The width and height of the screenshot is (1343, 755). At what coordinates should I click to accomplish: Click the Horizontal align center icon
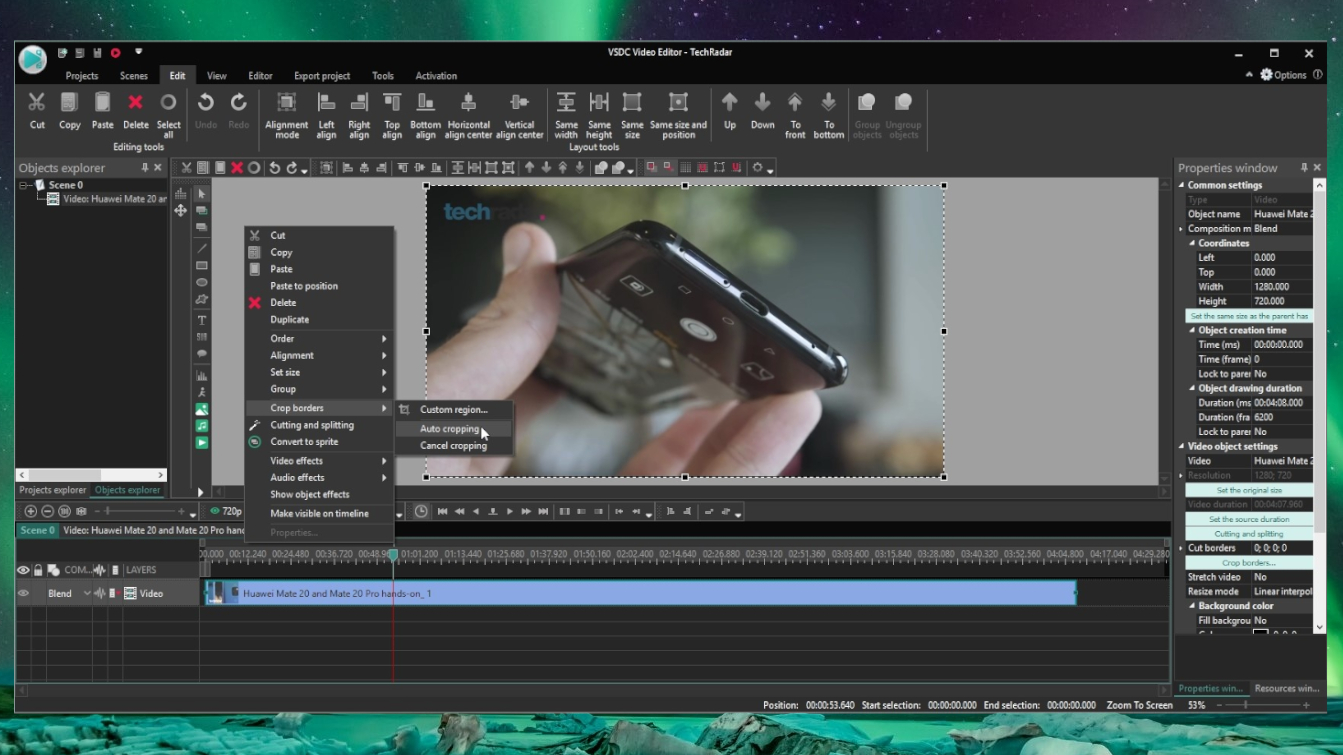click(x=468, y=103)
